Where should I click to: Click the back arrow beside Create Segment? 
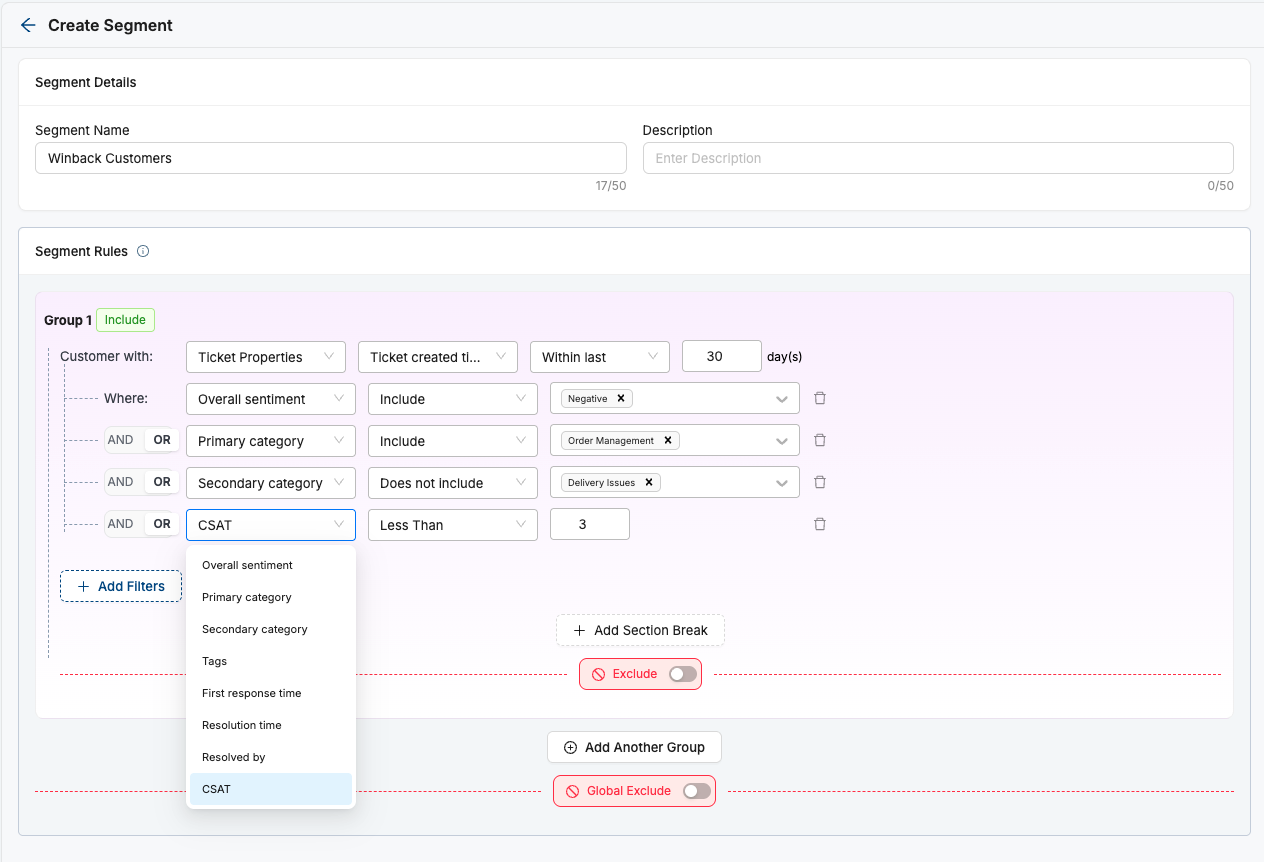coord(27,25)
